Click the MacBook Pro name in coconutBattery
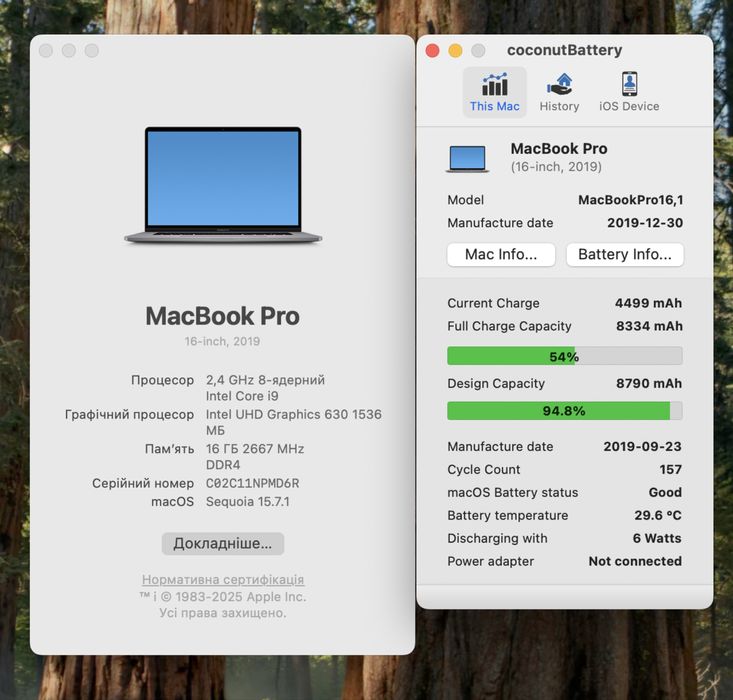The image size is (733, 700). coord(559,149)
